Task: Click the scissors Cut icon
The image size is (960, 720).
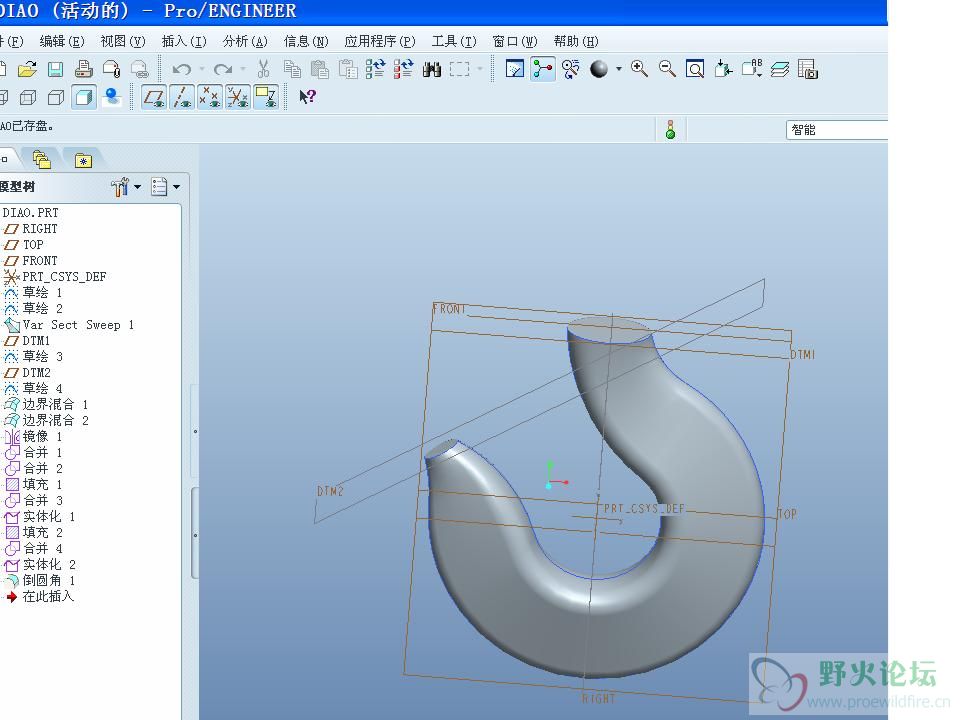Action: point(264,69)
